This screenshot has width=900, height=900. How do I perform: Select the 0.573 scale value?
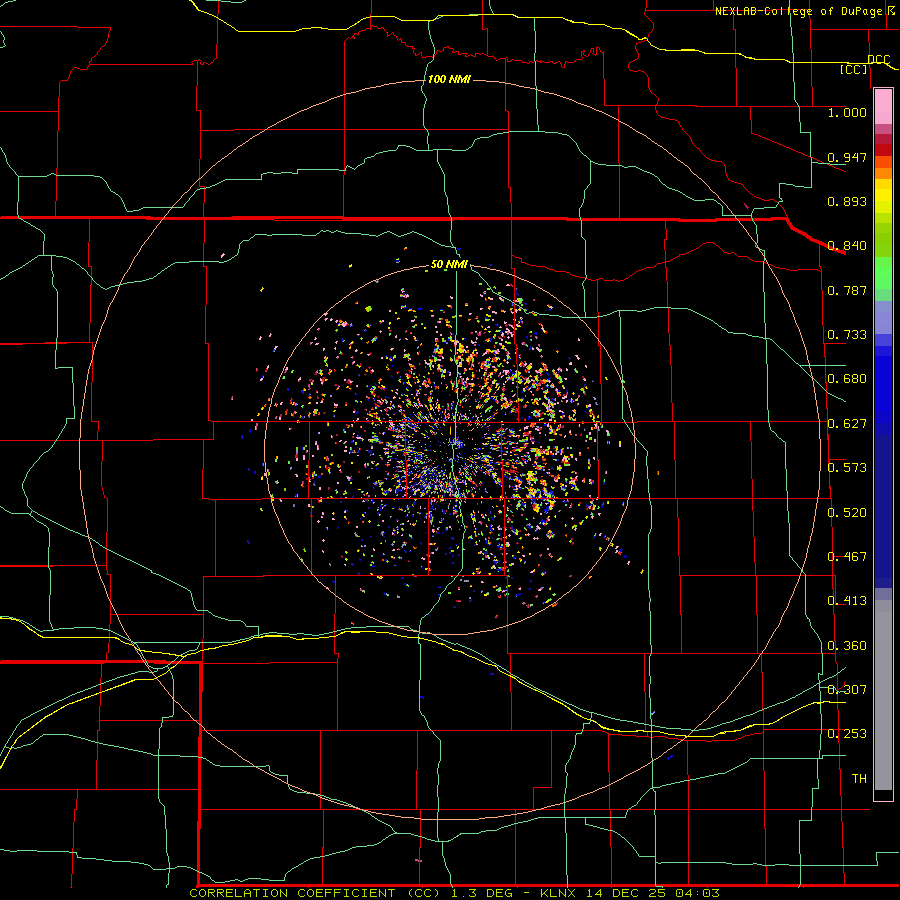click(847, 467)
